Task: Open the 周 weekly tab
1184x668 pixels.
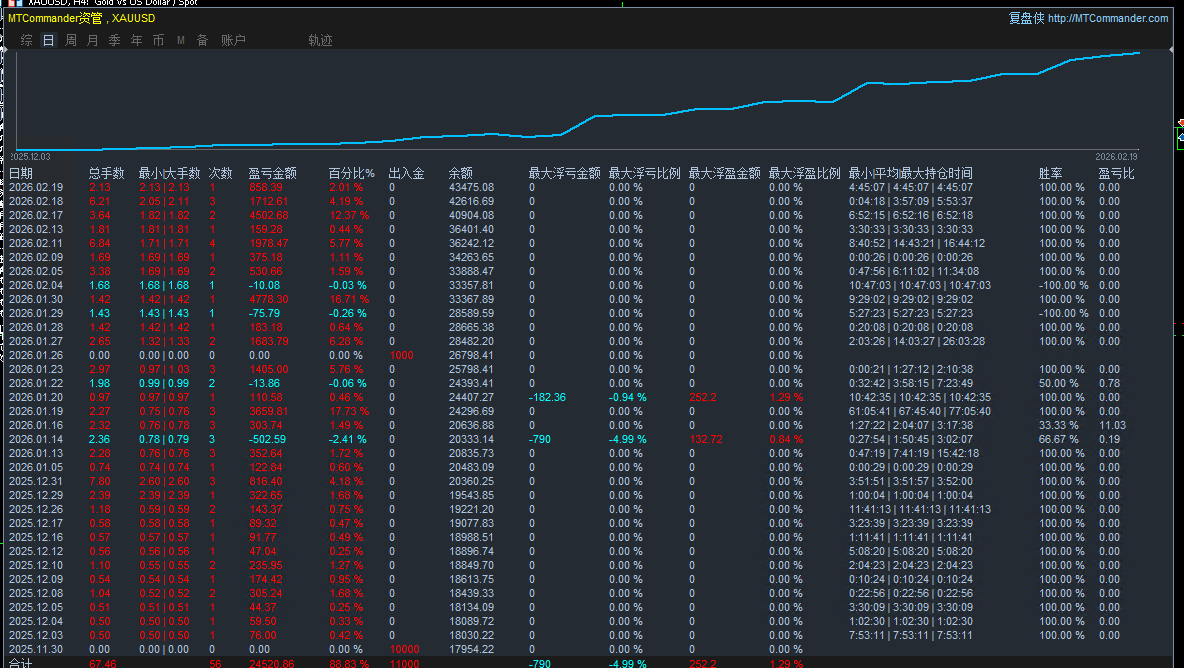Action: coord(71,40)
